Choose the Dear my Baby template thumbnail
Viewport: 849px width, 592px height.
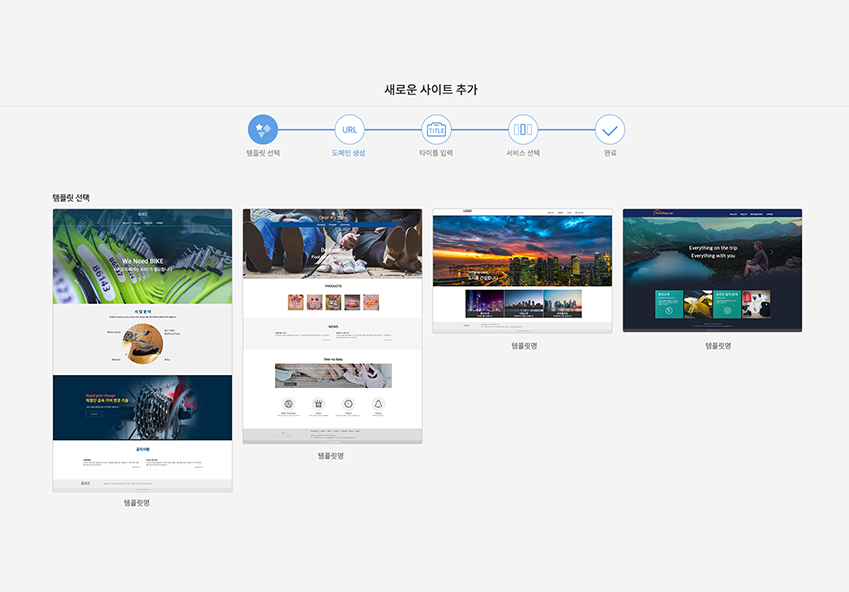click(332, 326)
